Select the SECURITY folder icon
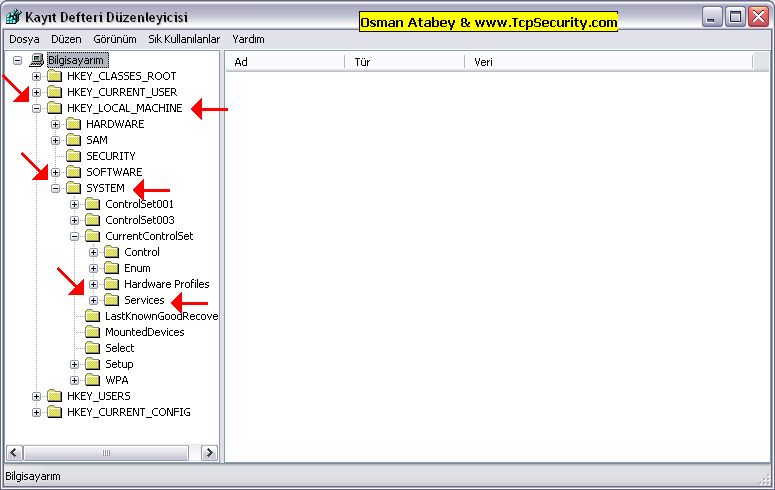 (x=73, y=156)
